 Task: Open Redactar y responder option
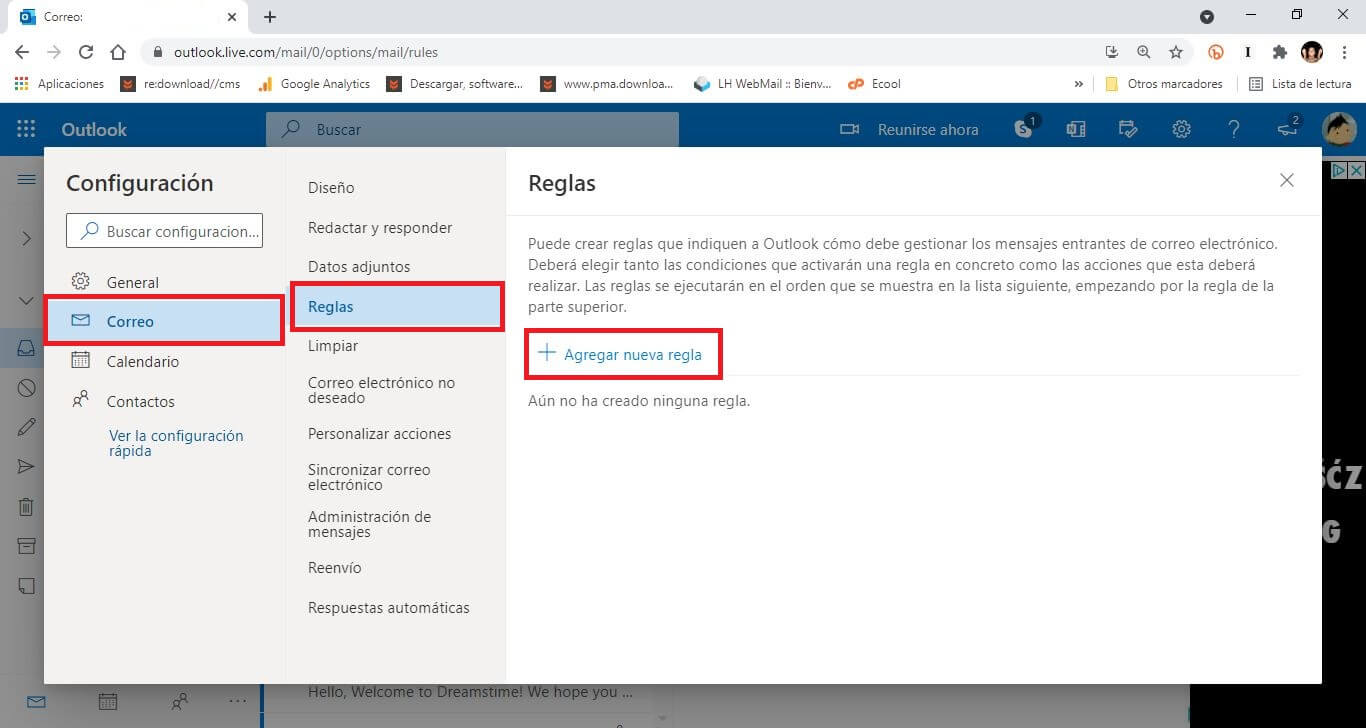[x=380, y=227]
